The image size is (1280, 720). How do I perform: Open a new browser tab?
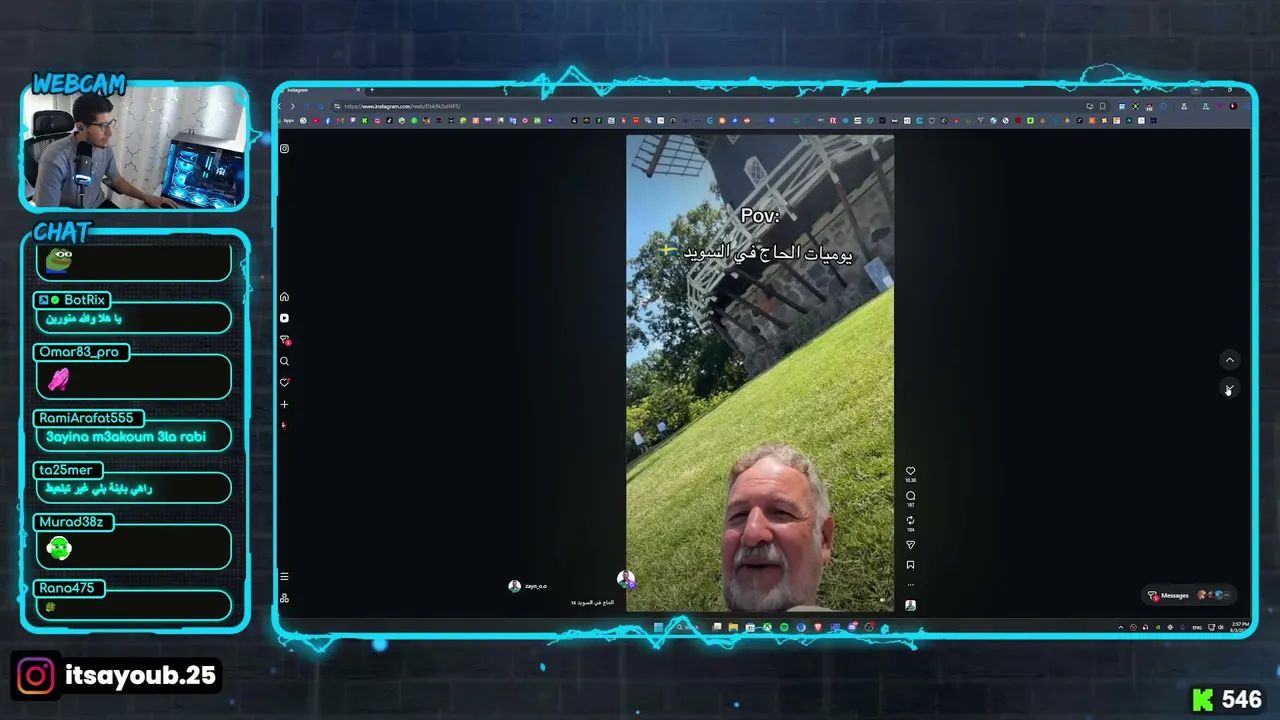pyautogui.click(x=372, y=90)
